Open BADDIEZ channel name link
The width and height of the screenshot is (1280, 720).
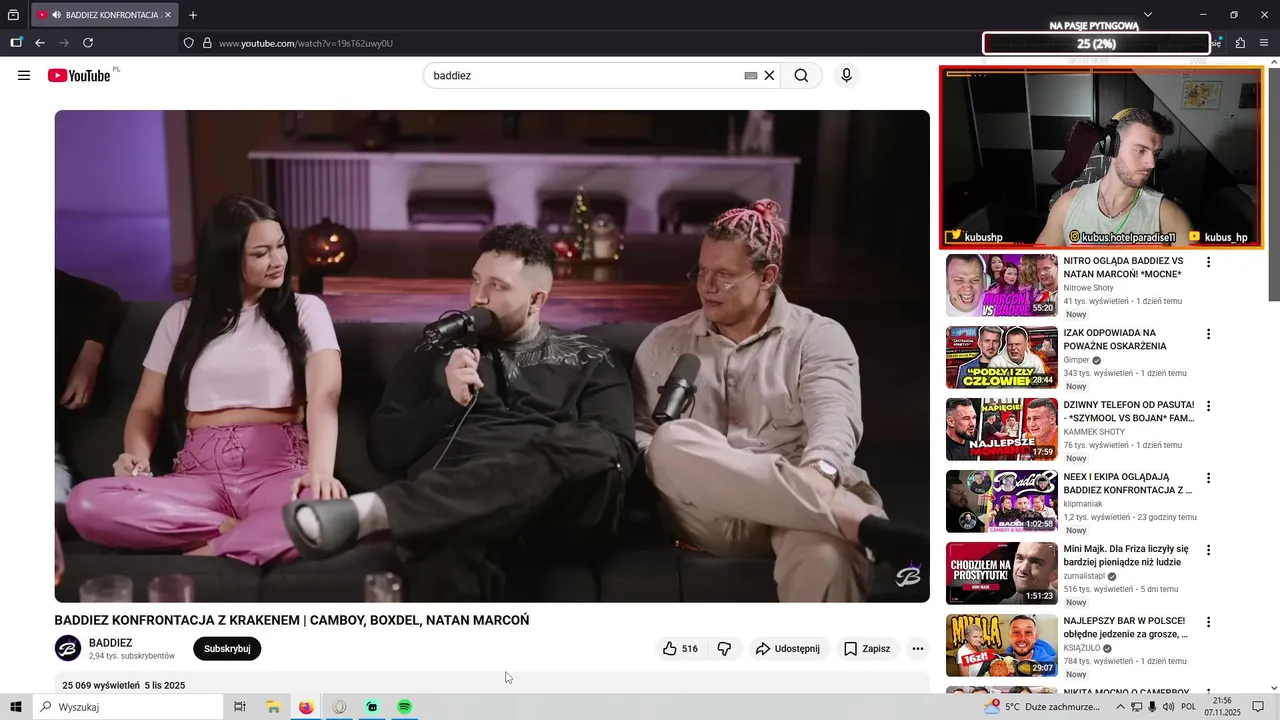pos(110,643)
